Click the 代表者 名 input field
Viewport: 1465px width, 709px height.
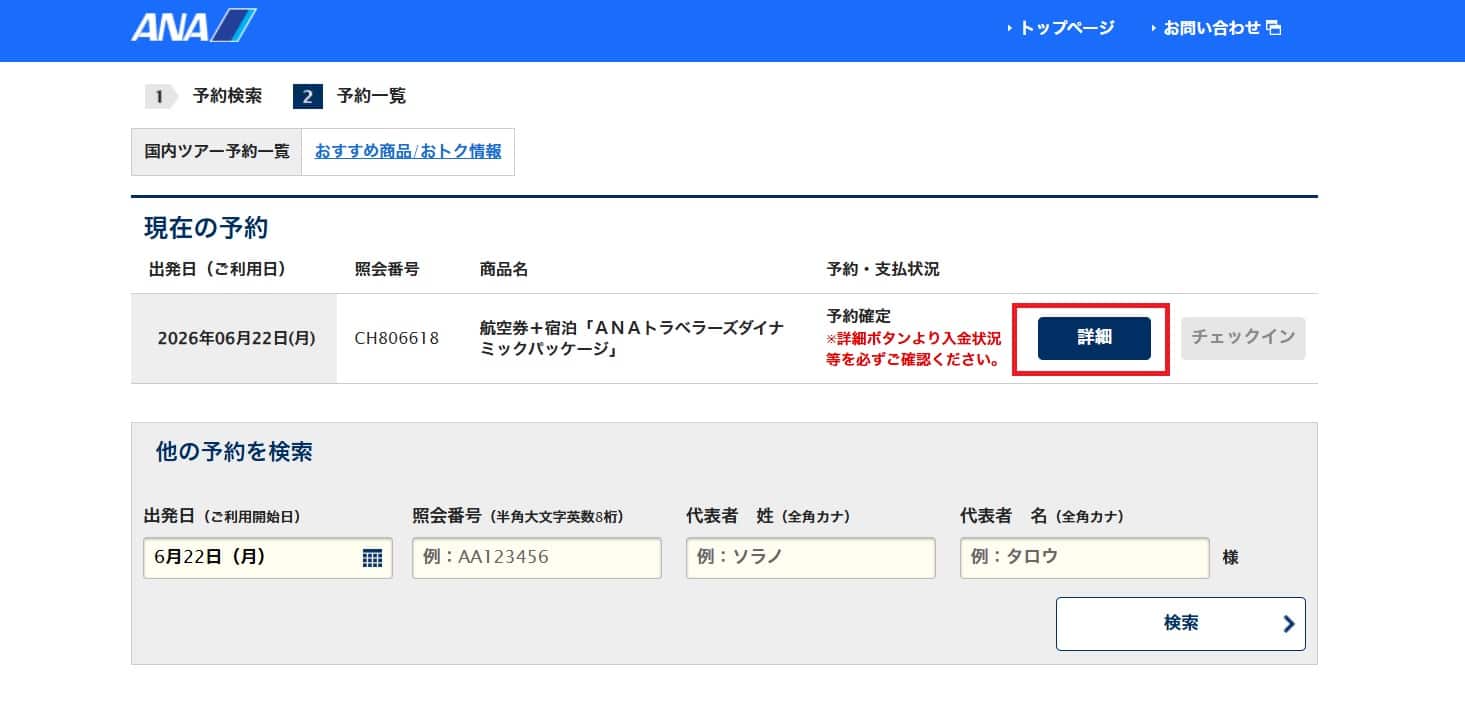coord(1084,558)
